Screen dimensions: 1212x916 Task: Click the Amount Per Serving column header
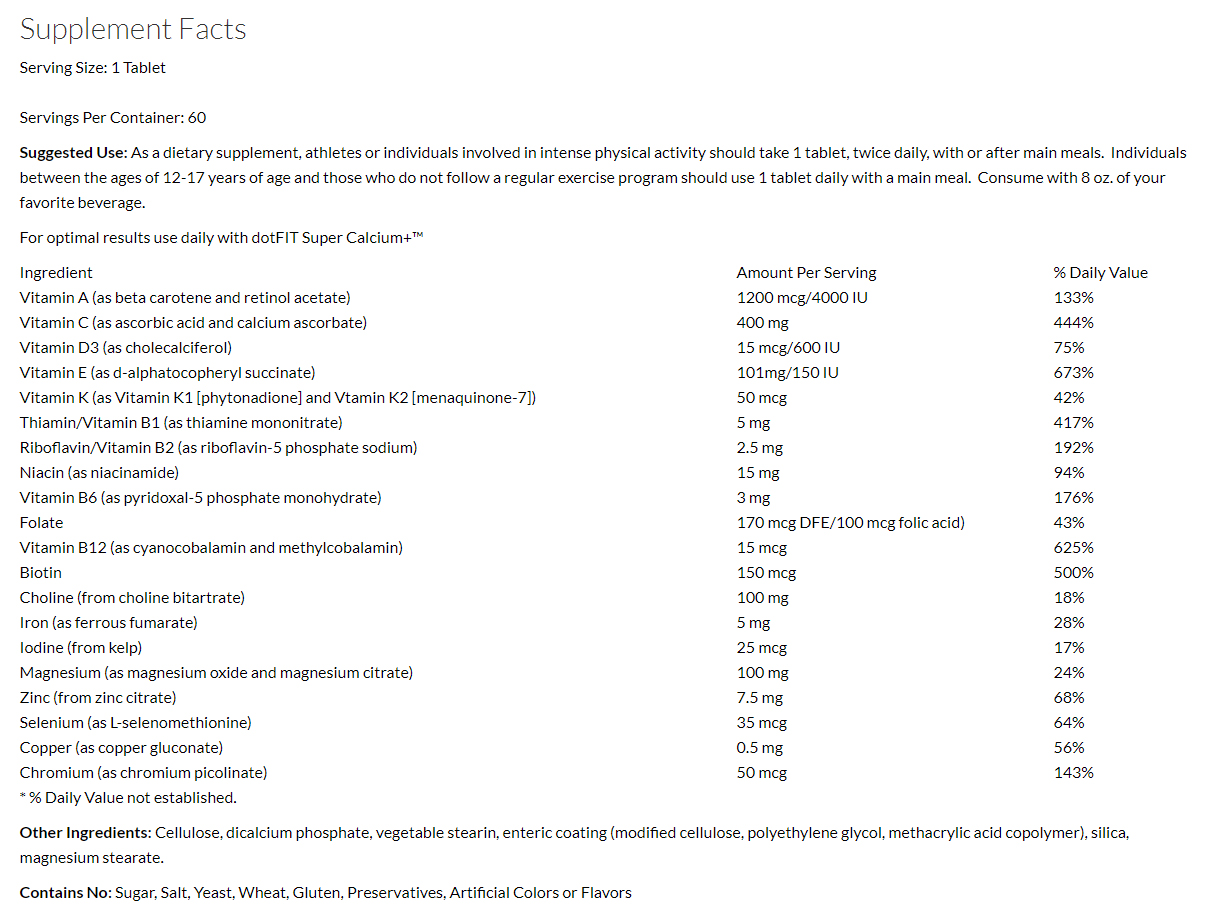806,273
